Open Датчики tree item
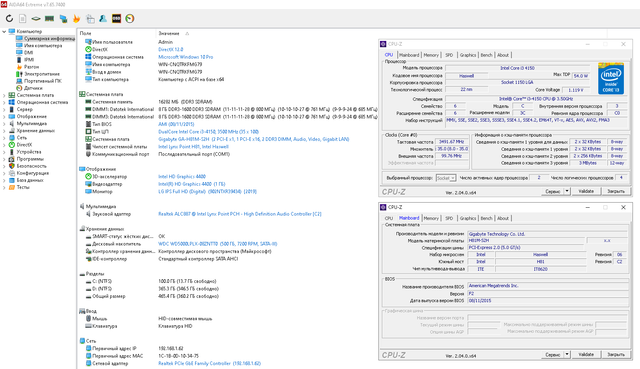 pyautogui.click(x=33, y=88)
